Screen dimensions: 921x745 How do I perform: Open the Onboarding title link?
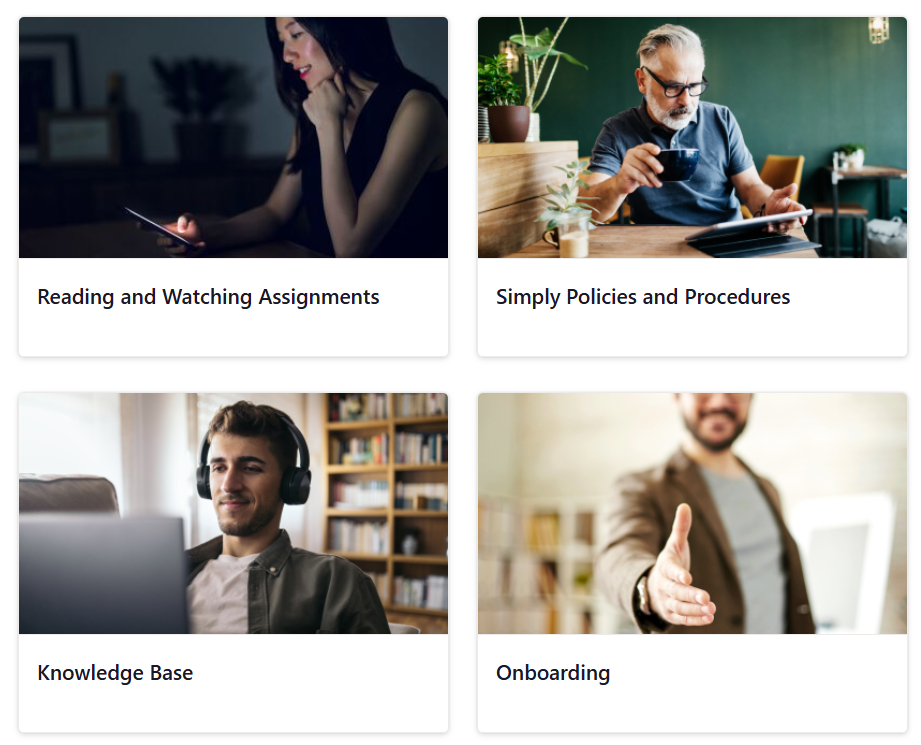point(553,673)
